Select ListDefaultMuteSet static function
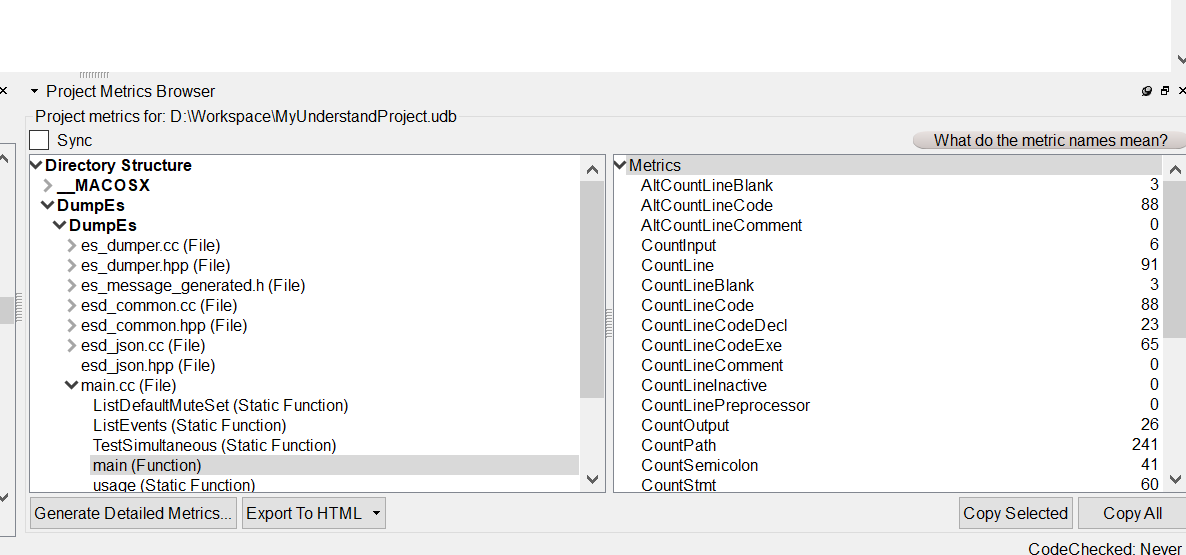Viewport: 1186px width, 555px height. 220,405
